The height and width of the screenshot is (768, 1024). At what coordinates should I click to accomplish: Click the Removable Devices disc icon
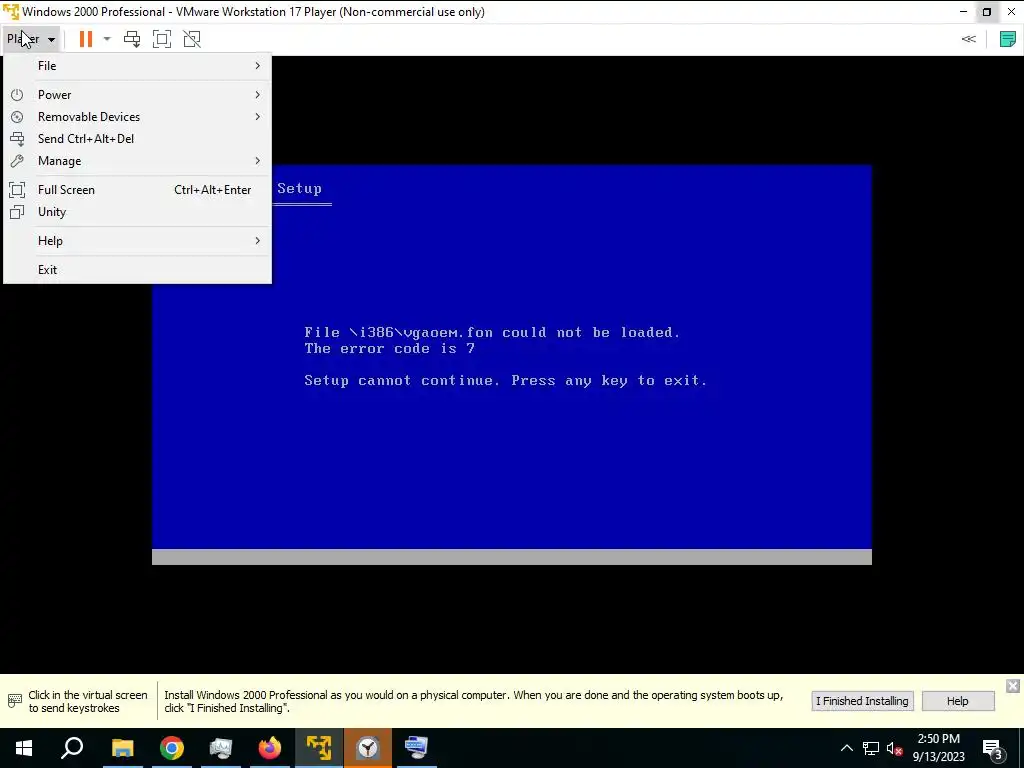[x=17, y=117]
